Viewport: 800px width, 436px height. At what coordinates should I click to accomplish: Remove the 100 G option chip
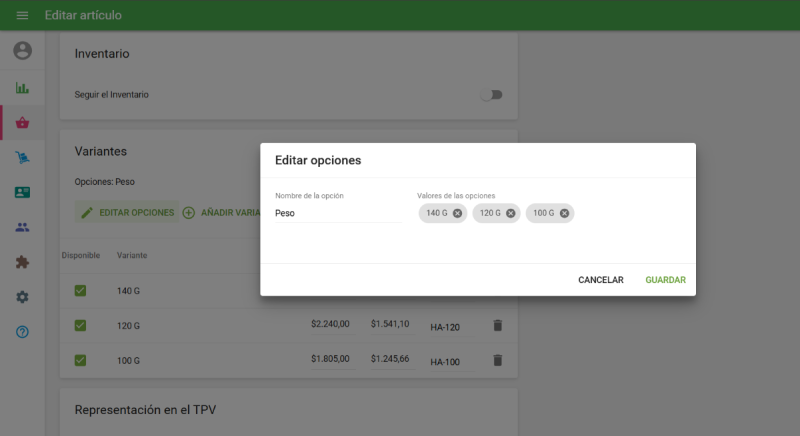(x=565, y=213)
